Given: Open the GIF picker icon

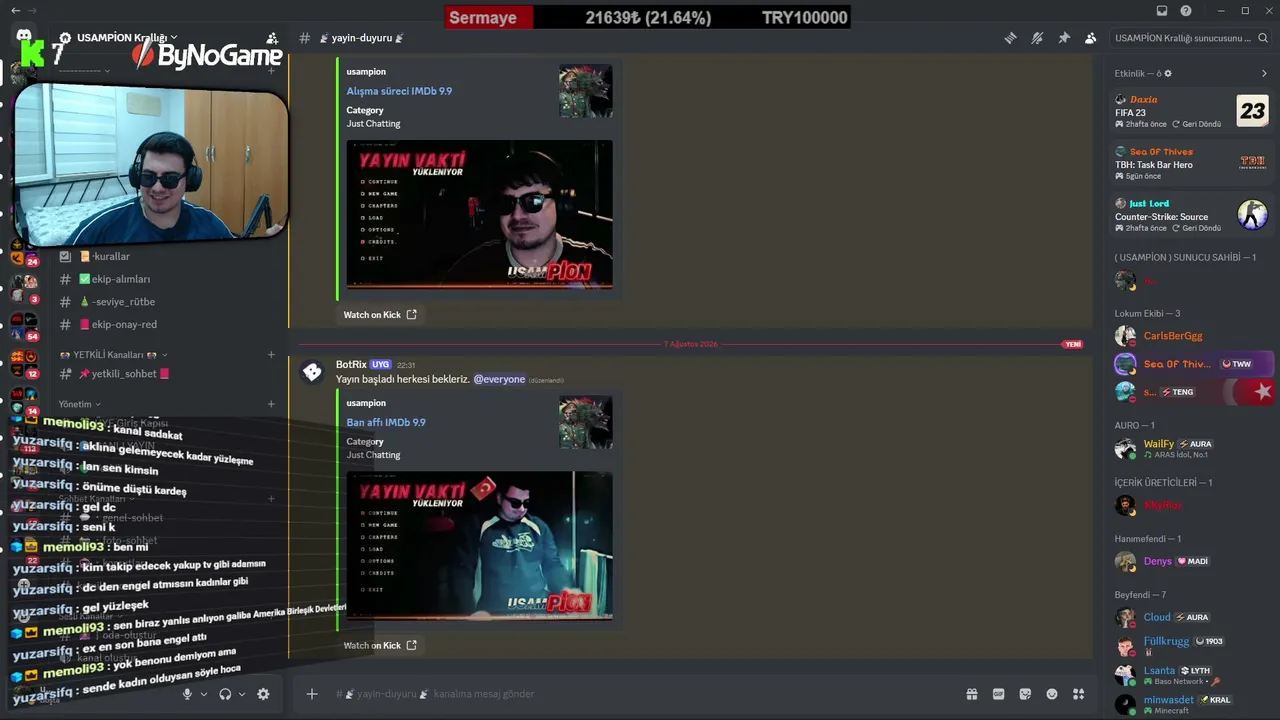Looking at the screenshot, I should point(998,694).
